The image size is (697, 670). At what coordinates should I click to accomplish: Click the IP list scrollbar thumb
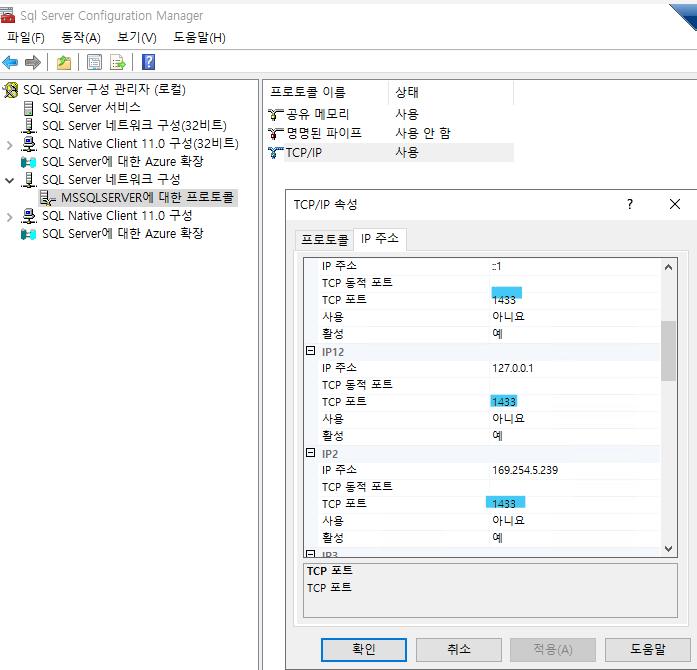pyautogui.click(x=668, y=351)
